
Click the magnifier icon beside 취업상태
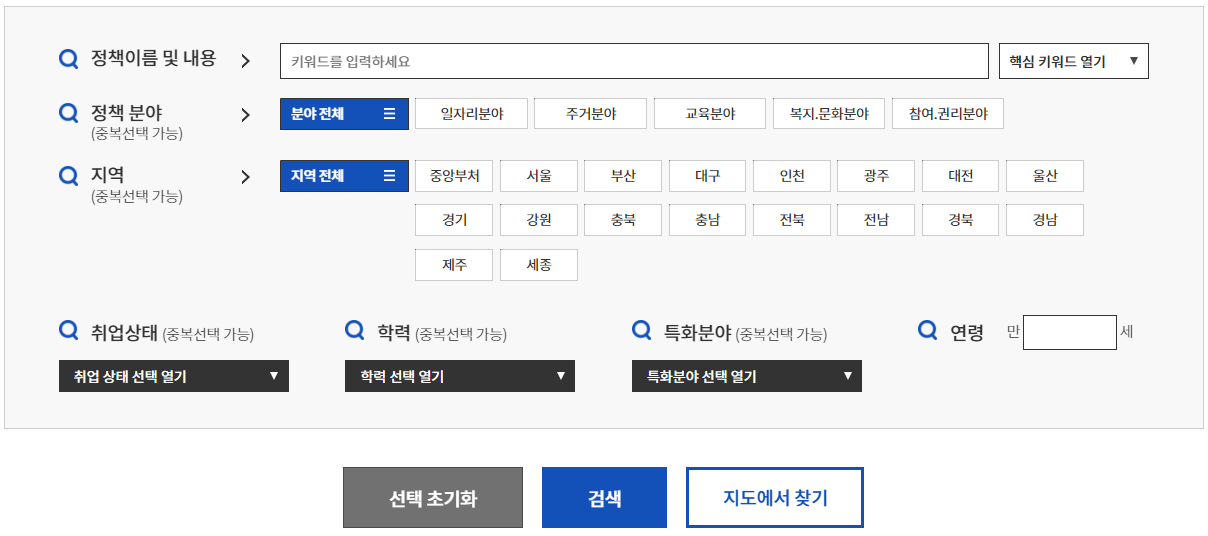[69, 331]
